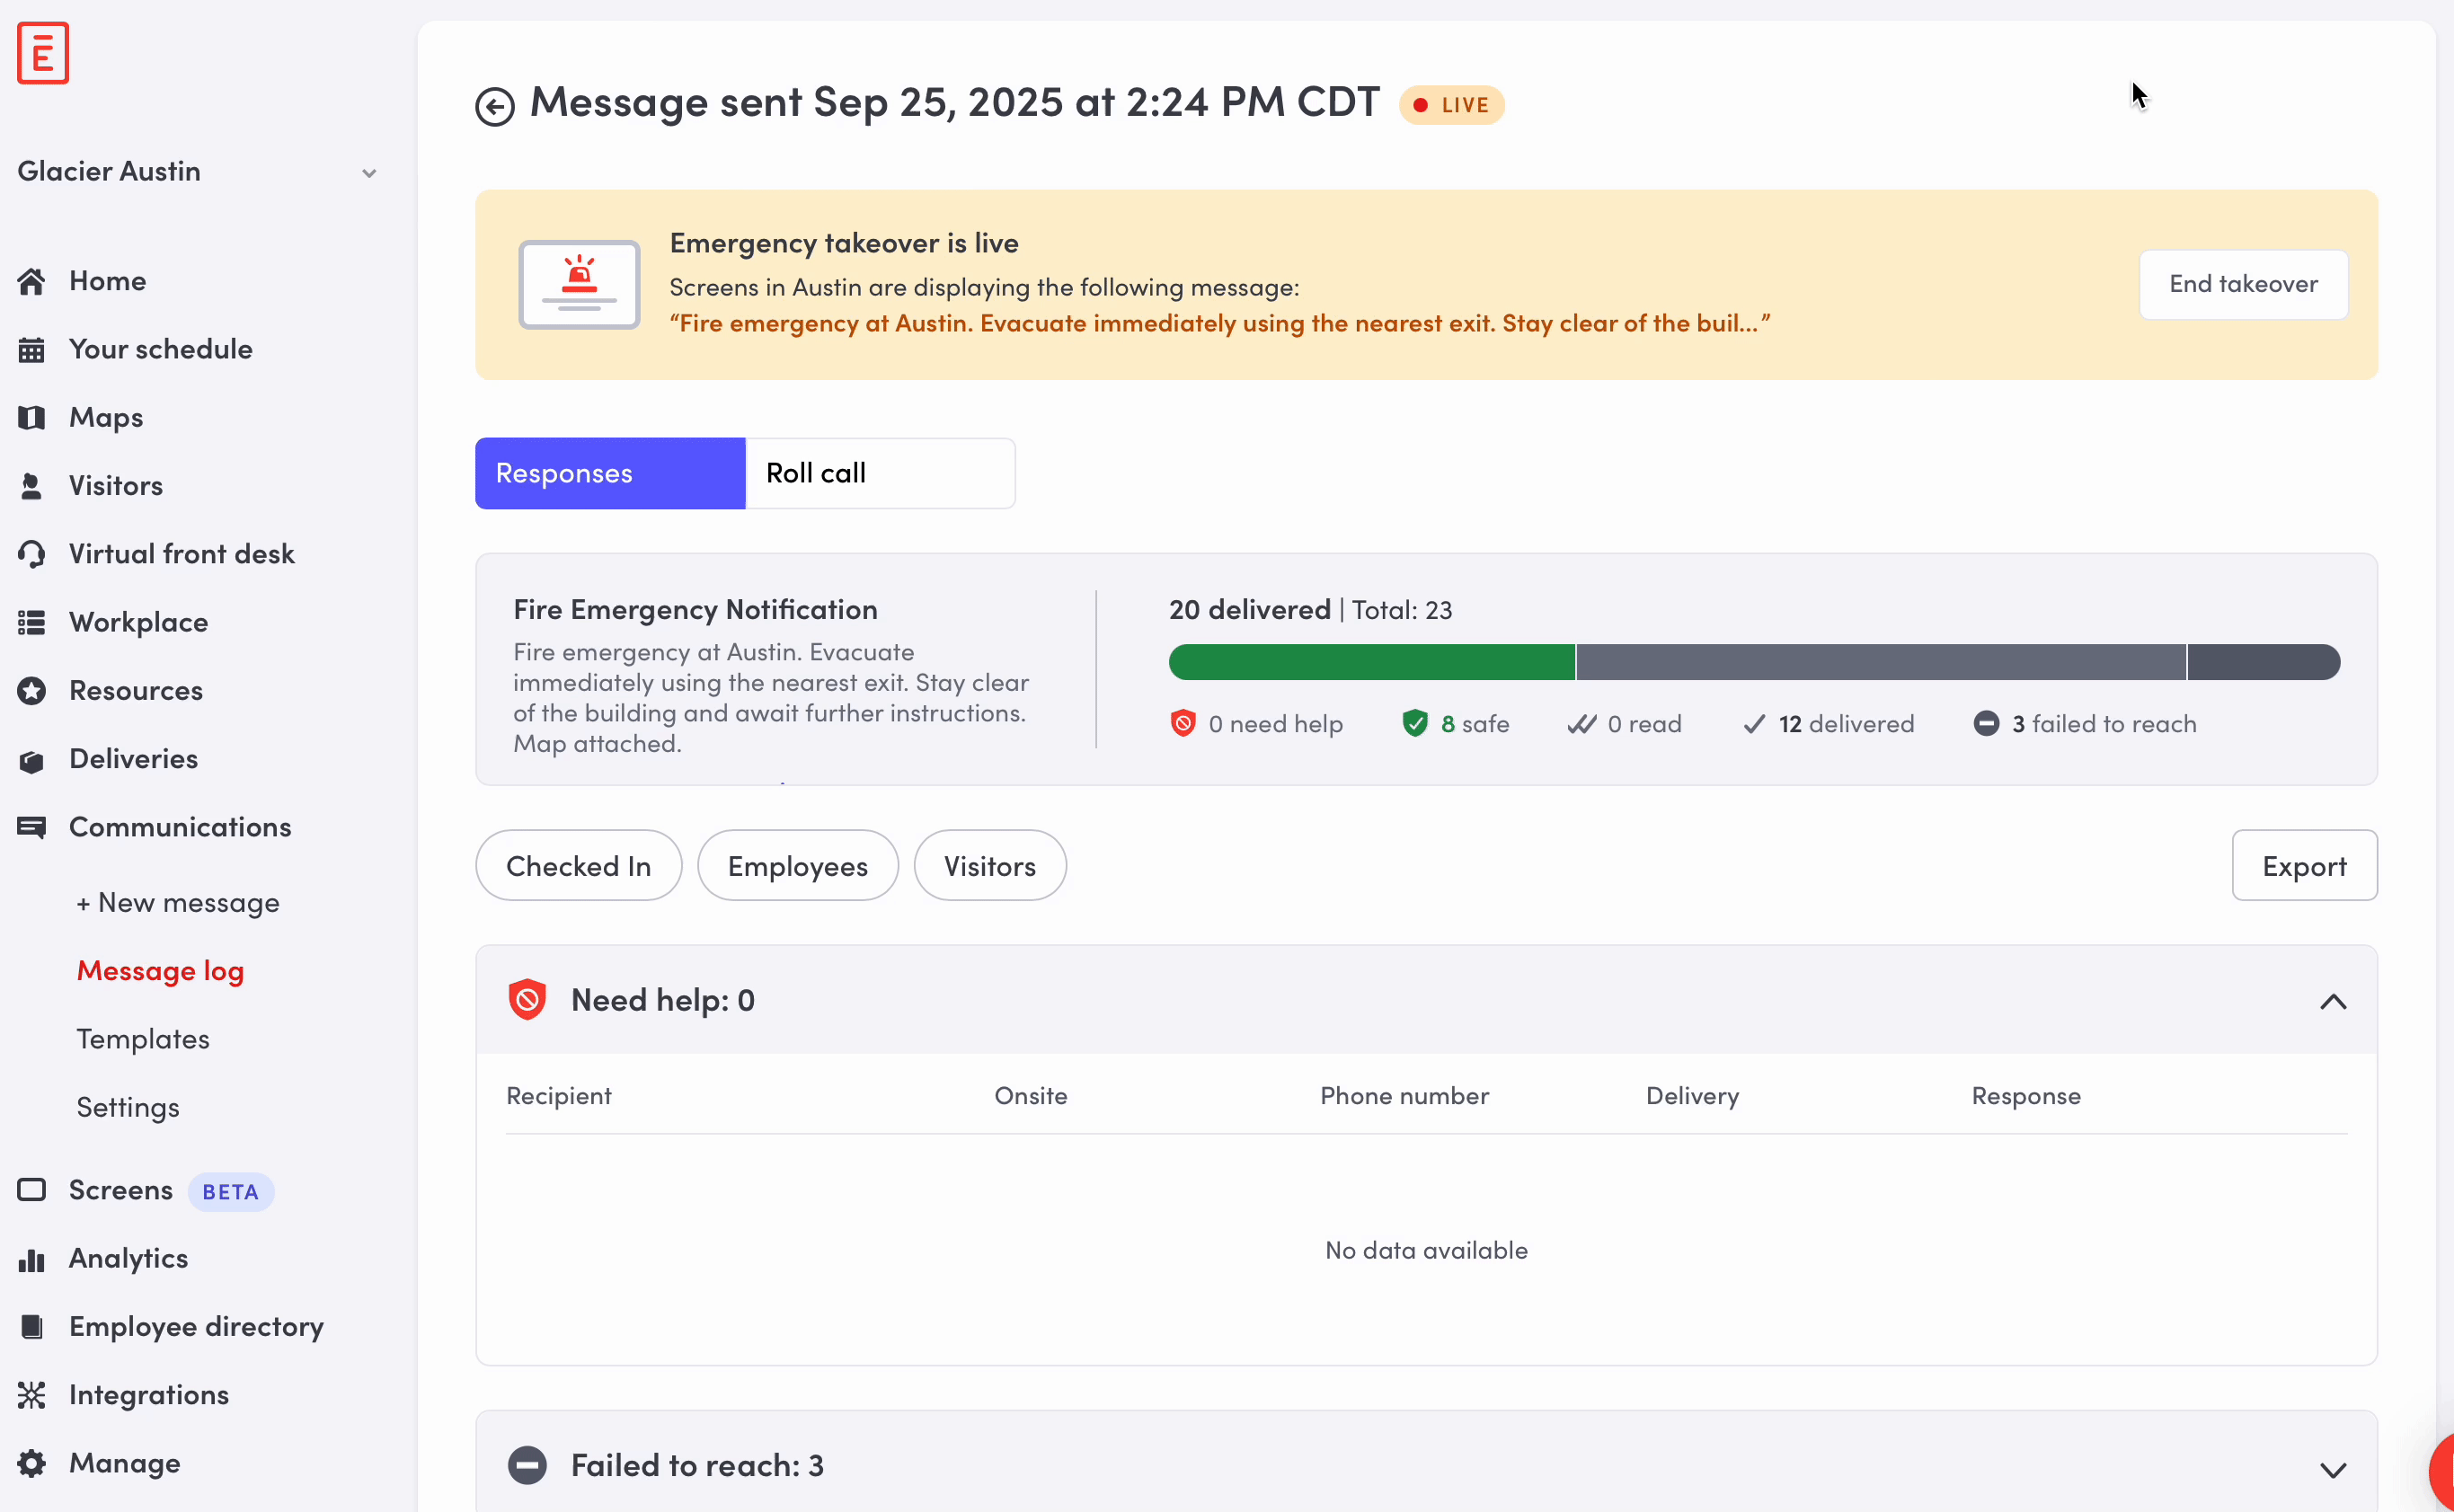
Task: Click the 'No data available' text
Action: [1426, 1250]
